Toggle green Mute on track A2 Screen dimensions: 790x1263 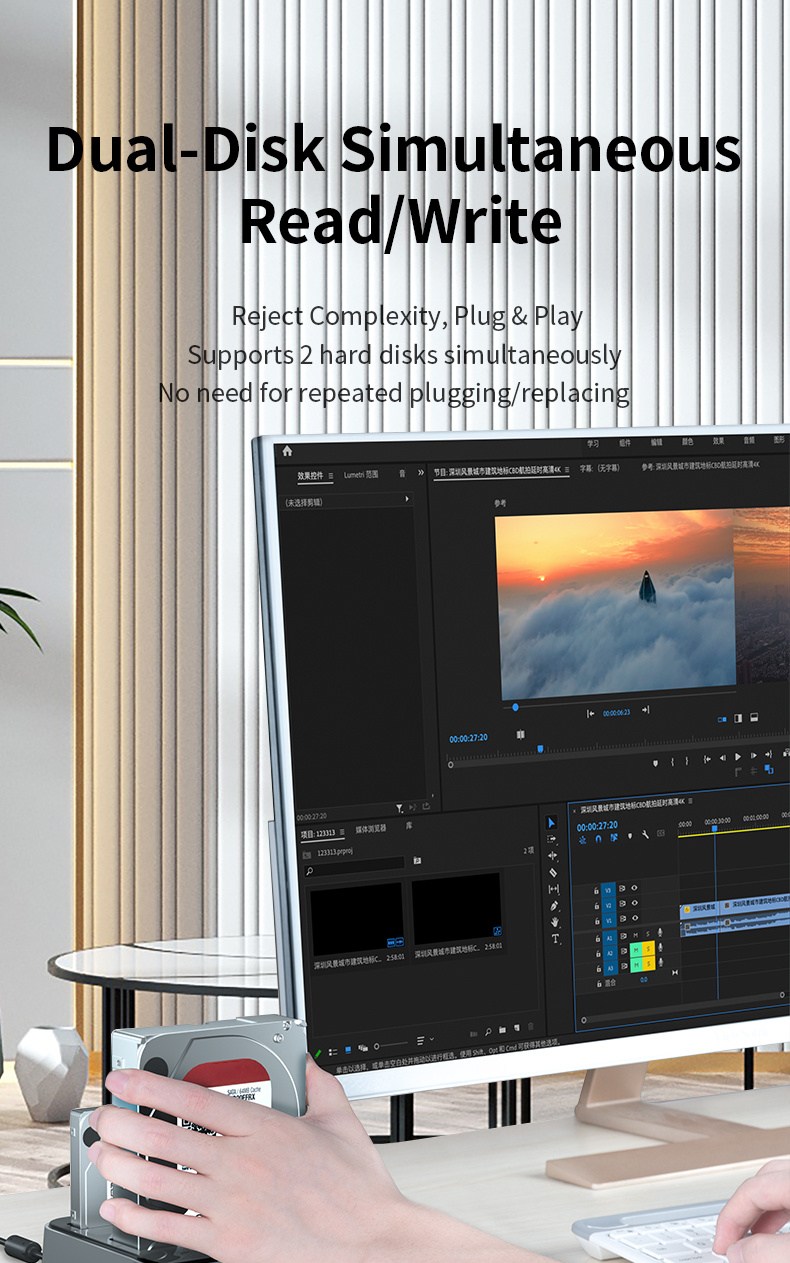point(636,949)
